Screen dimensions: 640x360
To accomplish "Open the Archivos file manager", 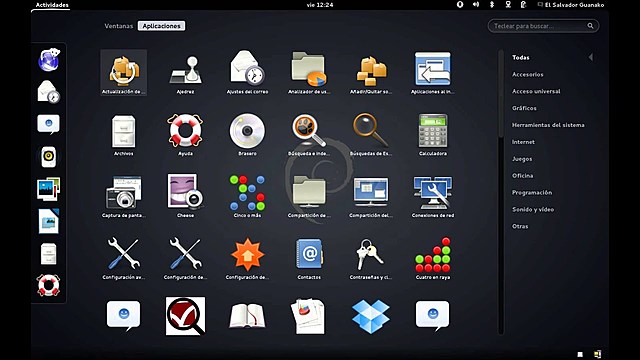I will pos(124,135).
